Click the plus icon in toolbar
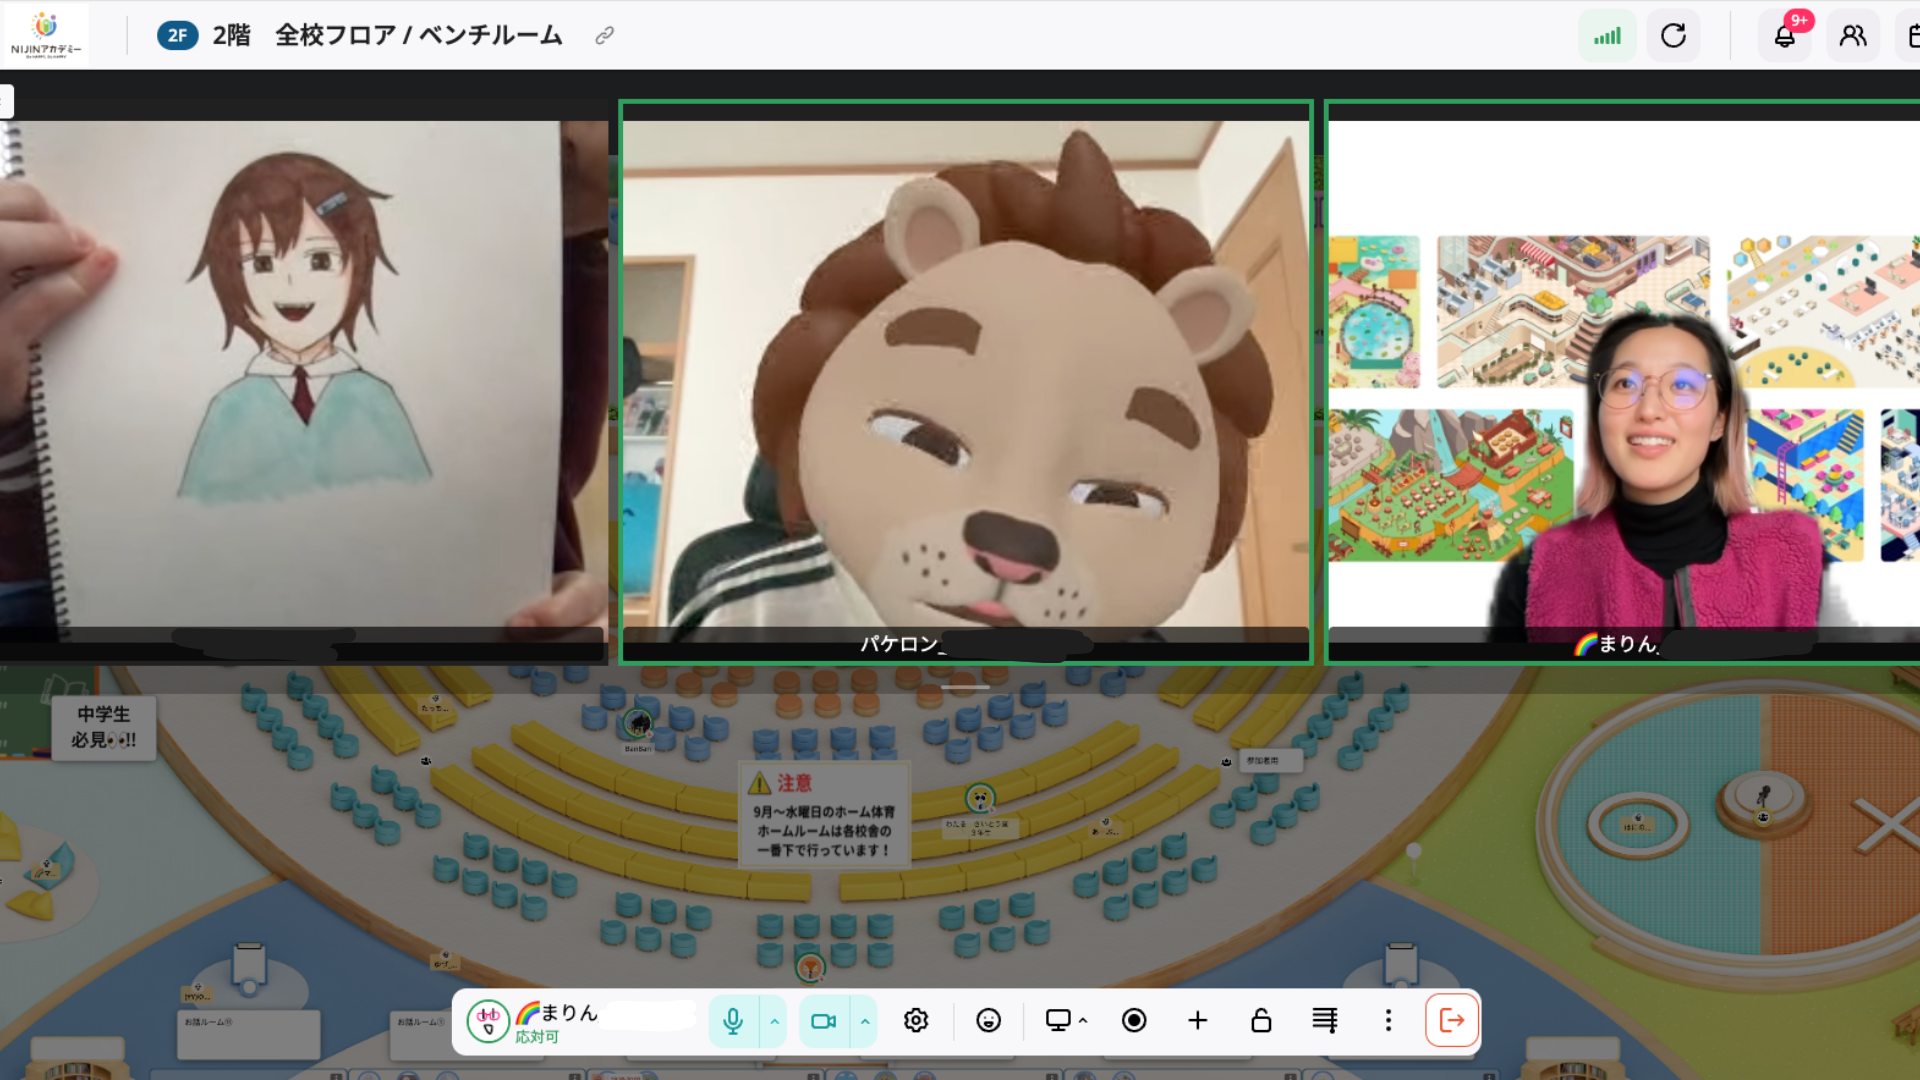 [1197, 1020]
